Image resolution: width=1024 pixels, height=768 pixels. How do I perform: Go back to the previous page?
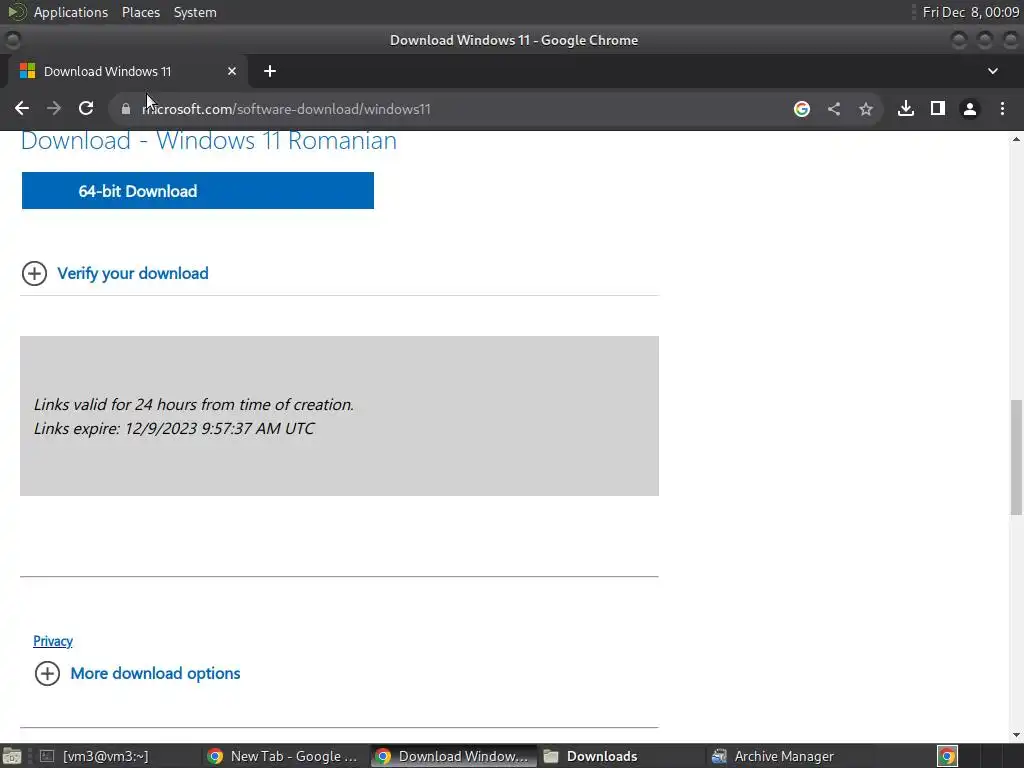[22, 108]
